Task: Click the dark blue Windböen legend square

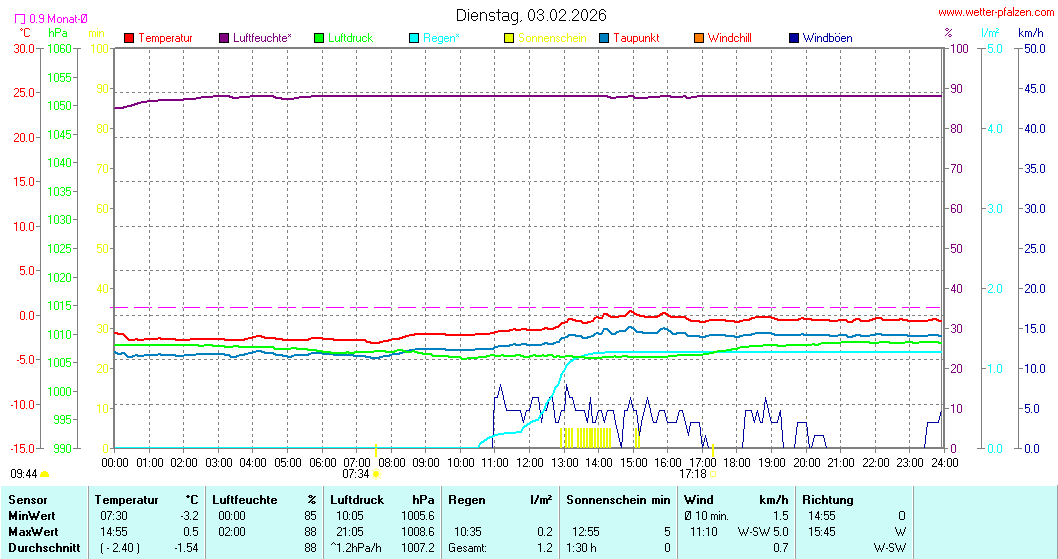Action: pos(793,38)
